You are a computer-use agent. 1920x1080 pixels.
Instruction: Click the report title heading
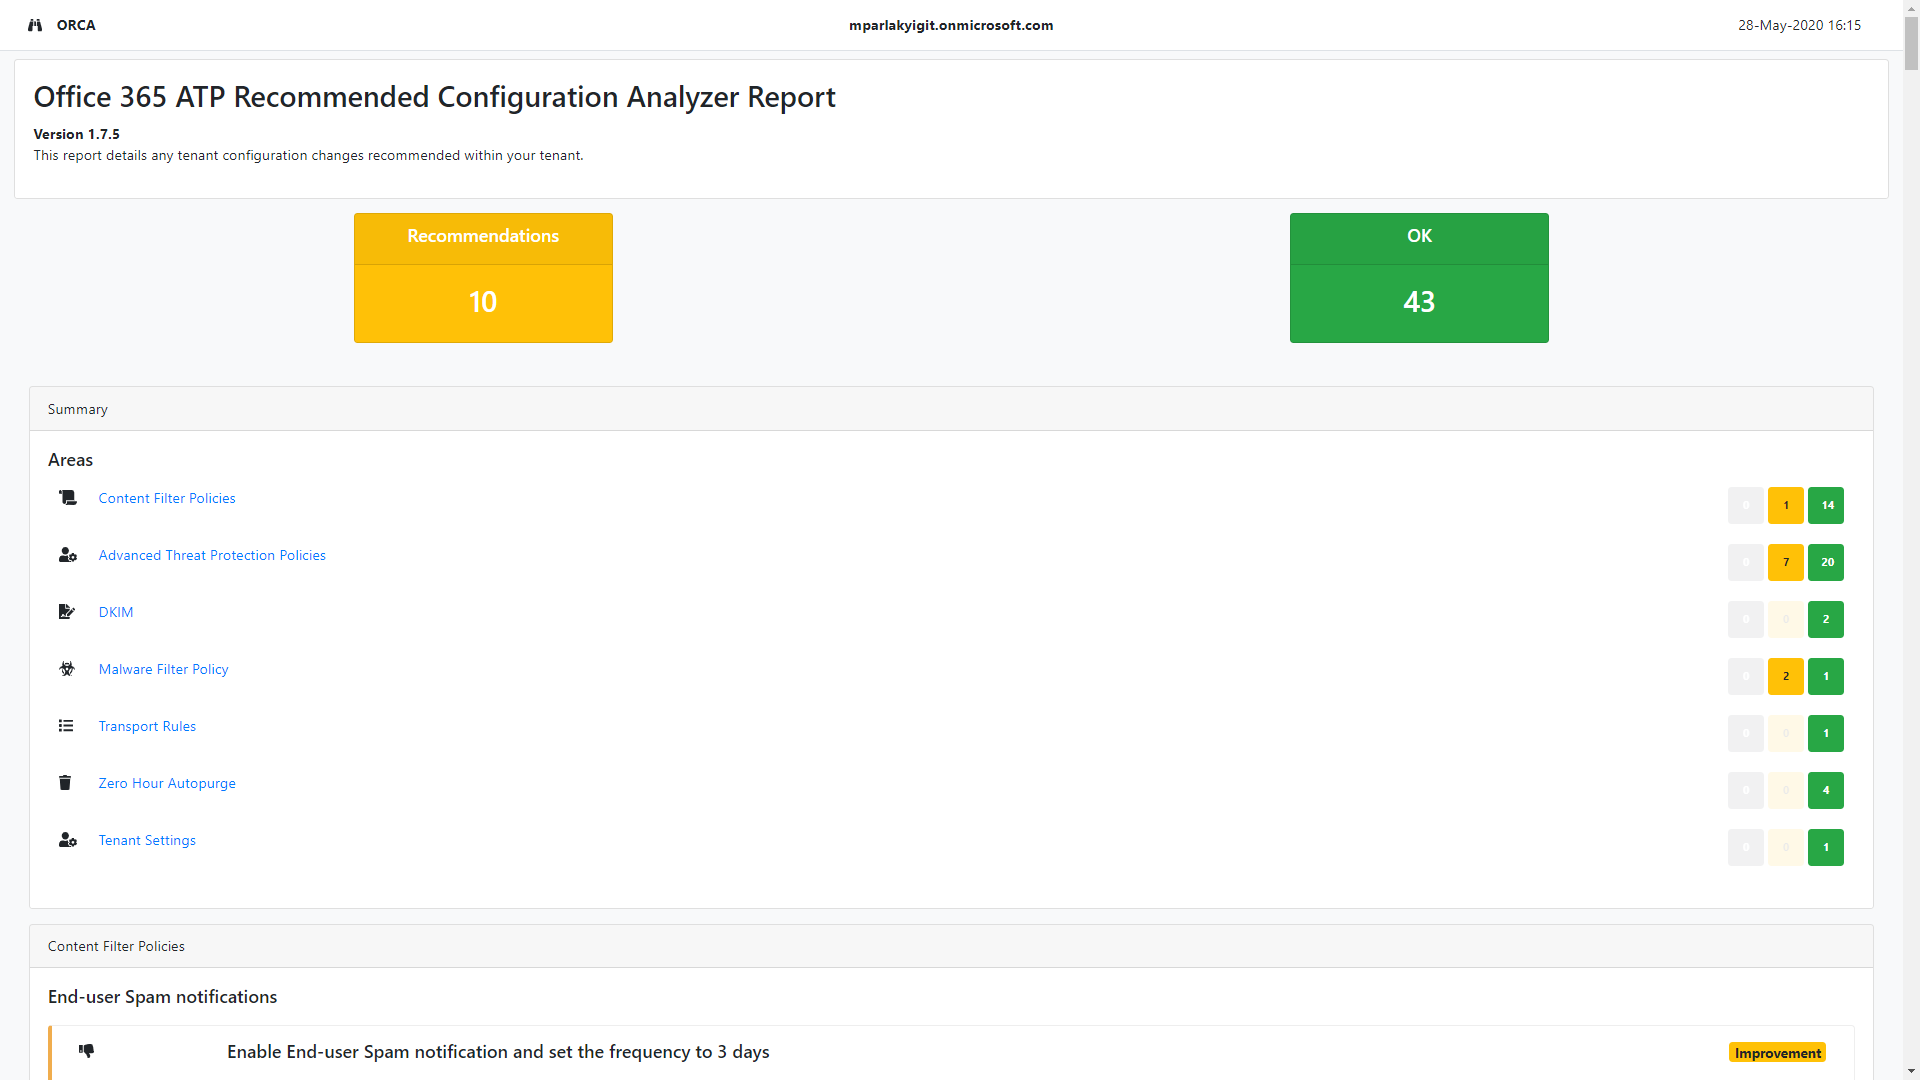tap(434, 97)
